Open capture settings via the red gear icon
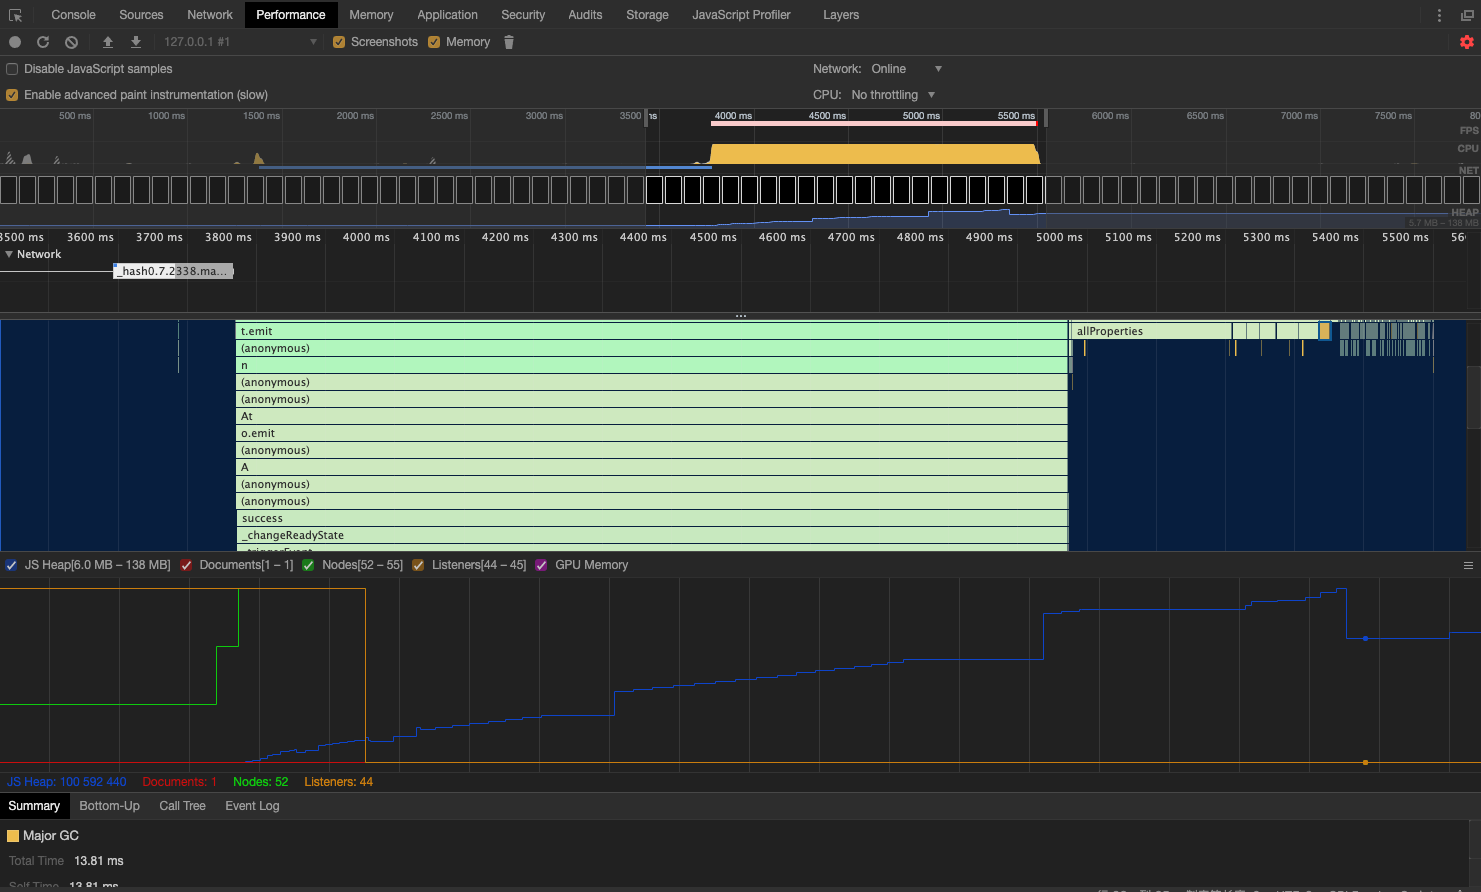Viewport: 1481px width, 892px height. [x=1467, y=42]
